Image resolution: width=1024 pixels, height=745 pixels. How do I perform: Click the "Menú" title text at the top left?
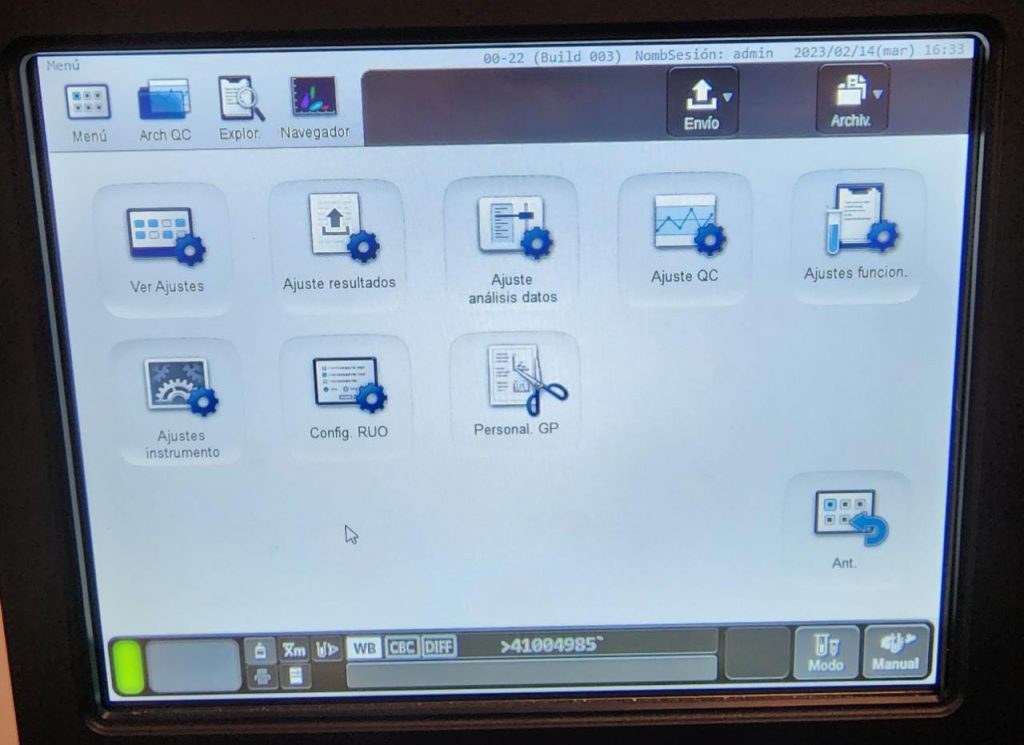coord(63,65)
